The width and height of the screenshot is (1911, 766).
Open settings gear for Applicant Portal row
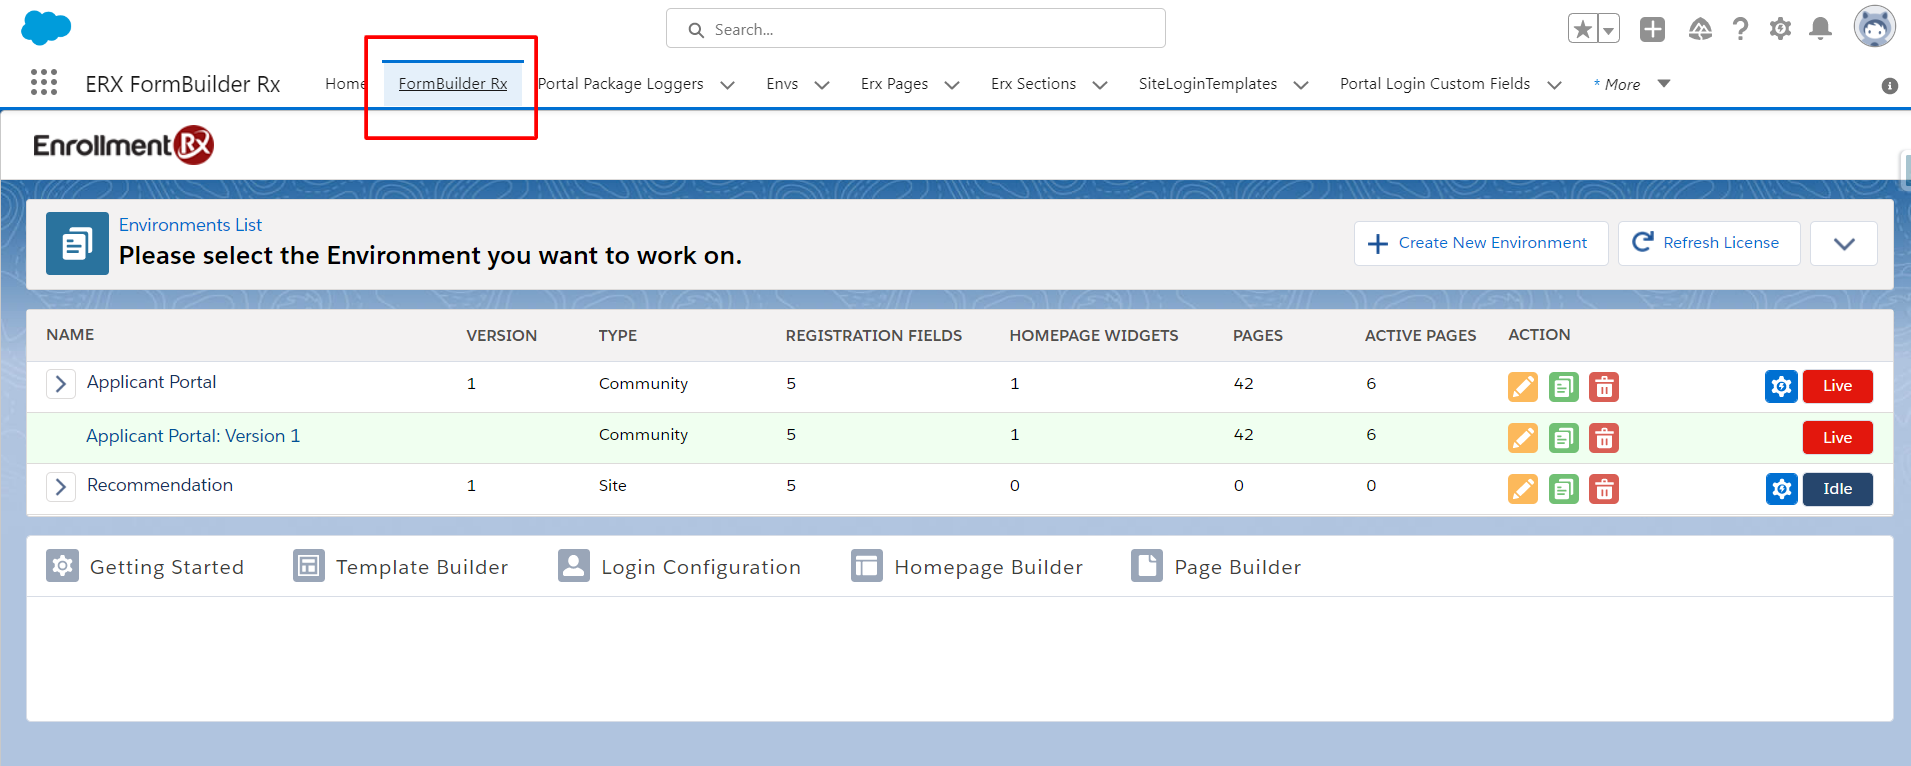click(1781, 386)
